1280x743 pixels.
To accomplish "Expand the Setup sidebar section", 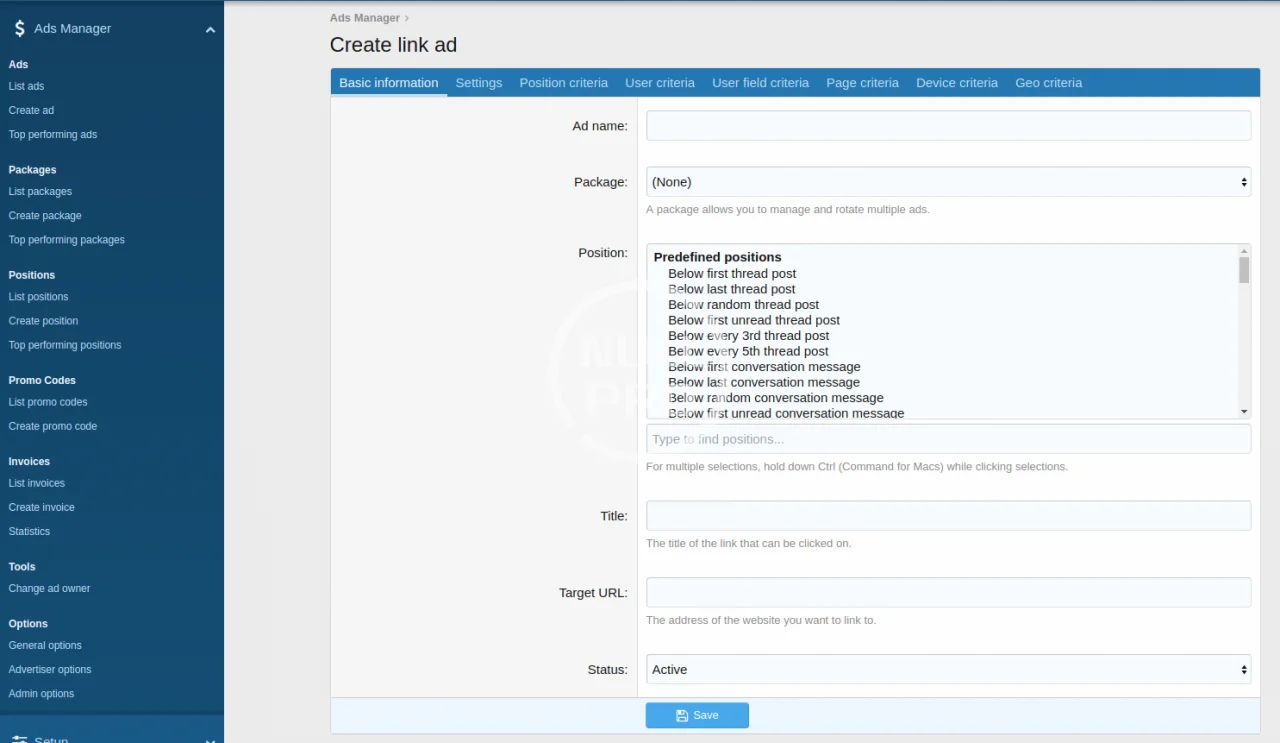I will (x=210, y=740).
